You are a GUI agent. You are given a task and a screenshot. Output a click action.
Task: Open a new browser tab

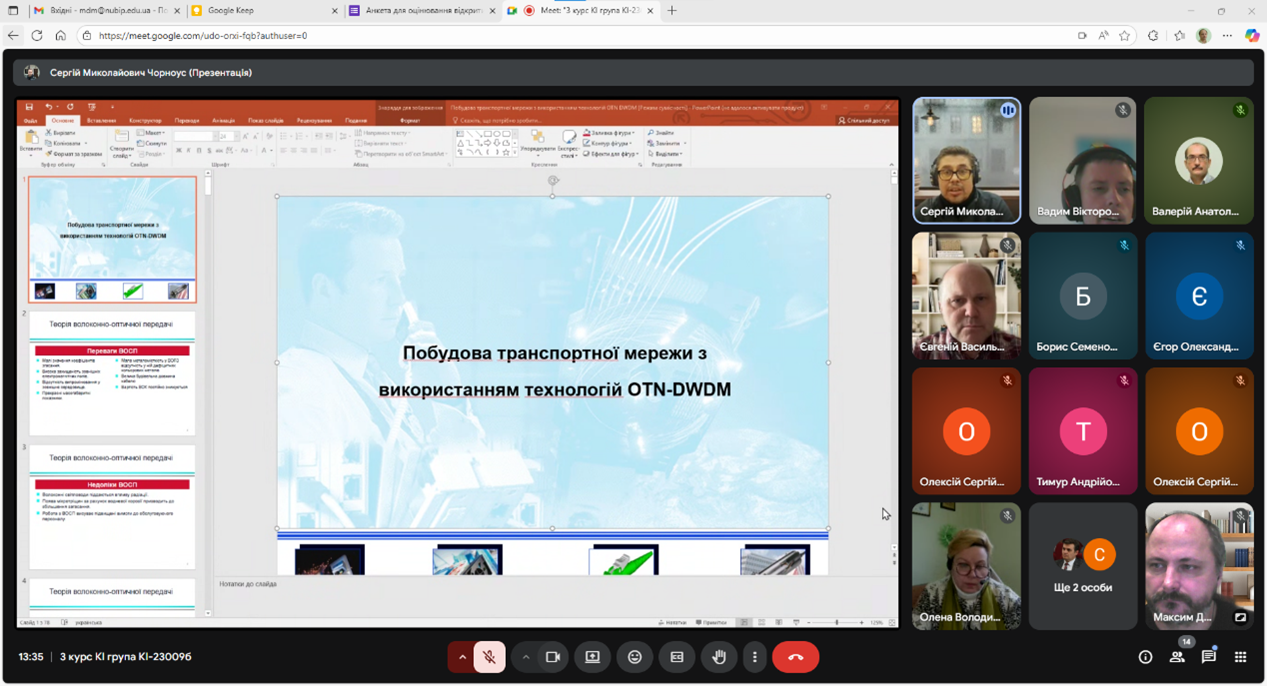(x=672, y=11)
